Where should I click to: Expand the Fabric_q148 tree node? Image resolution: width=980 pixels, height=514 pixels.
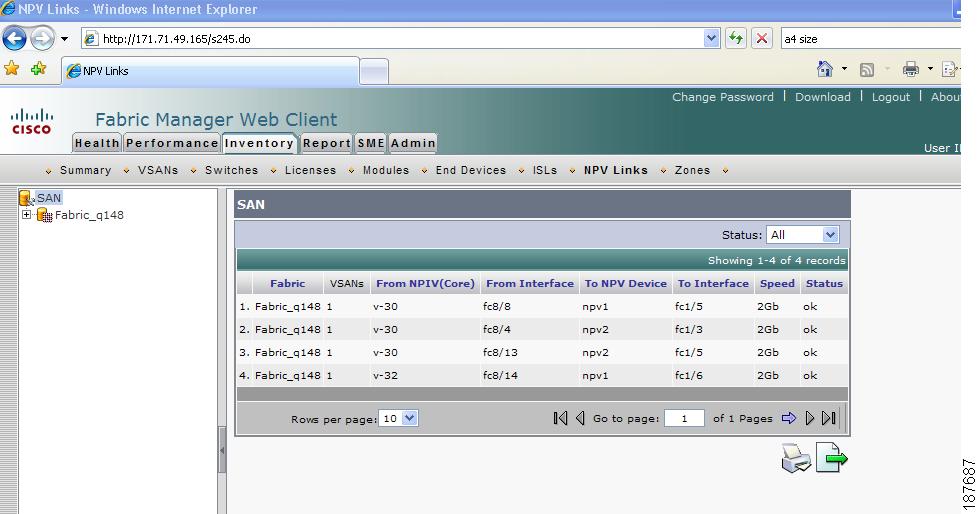[26, 214]
